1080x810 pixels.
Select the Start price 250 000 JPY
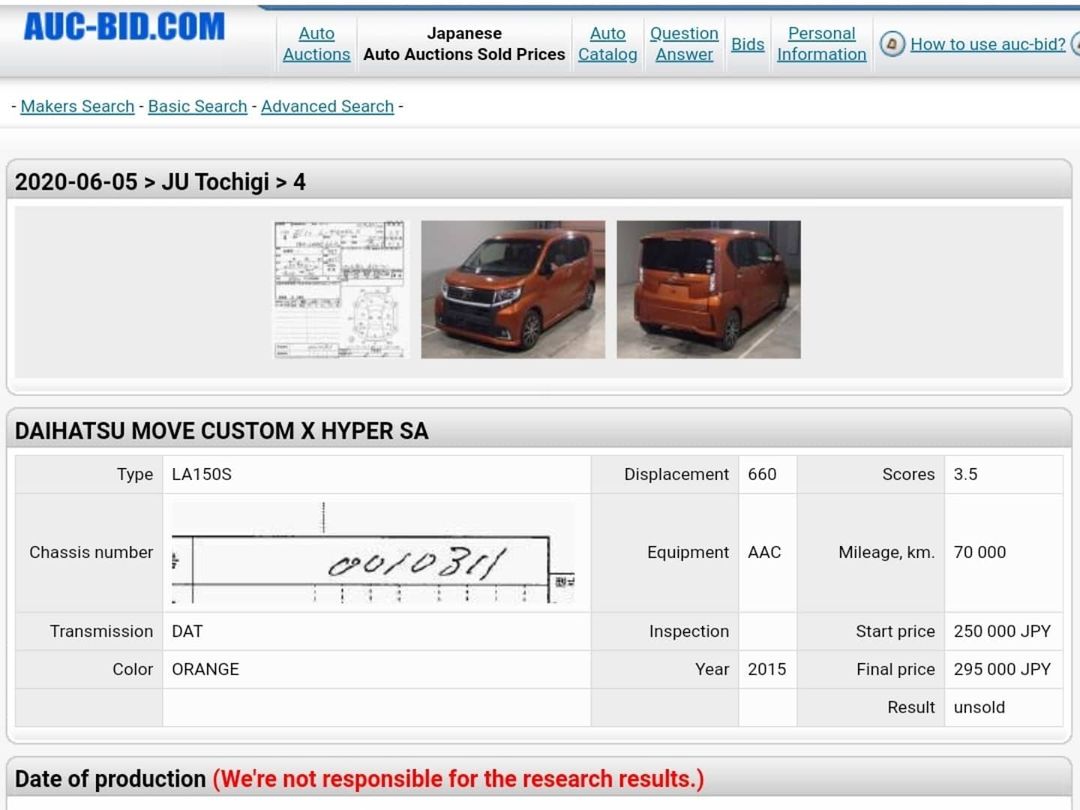click(x=1002, y=632)
